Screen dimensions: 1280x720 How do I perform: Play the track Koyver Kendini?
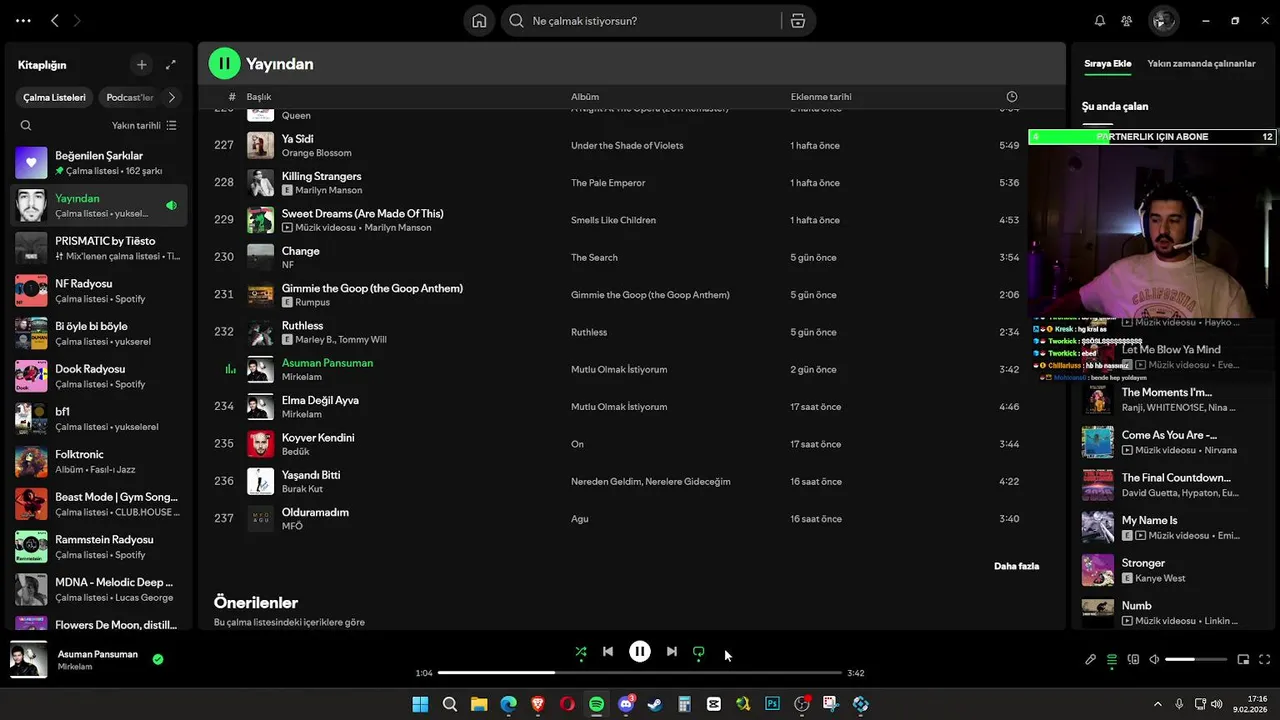pyautogui.click(x=318, y=437)
